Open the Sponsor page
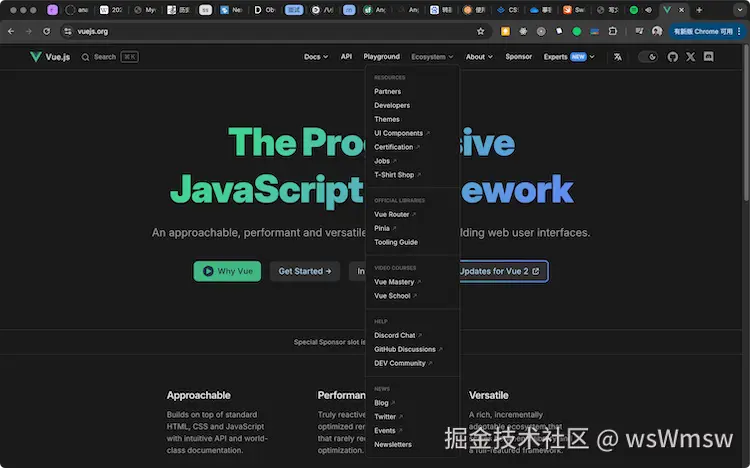The image size is (750, 468). tap(518, 56)
